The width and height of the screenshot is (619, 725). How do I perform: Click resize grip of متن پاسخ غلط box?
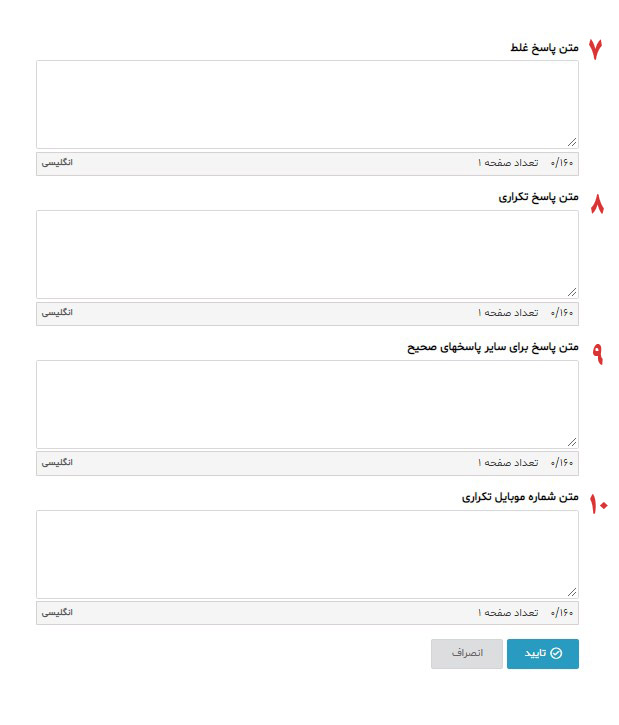tap(572, 142)
